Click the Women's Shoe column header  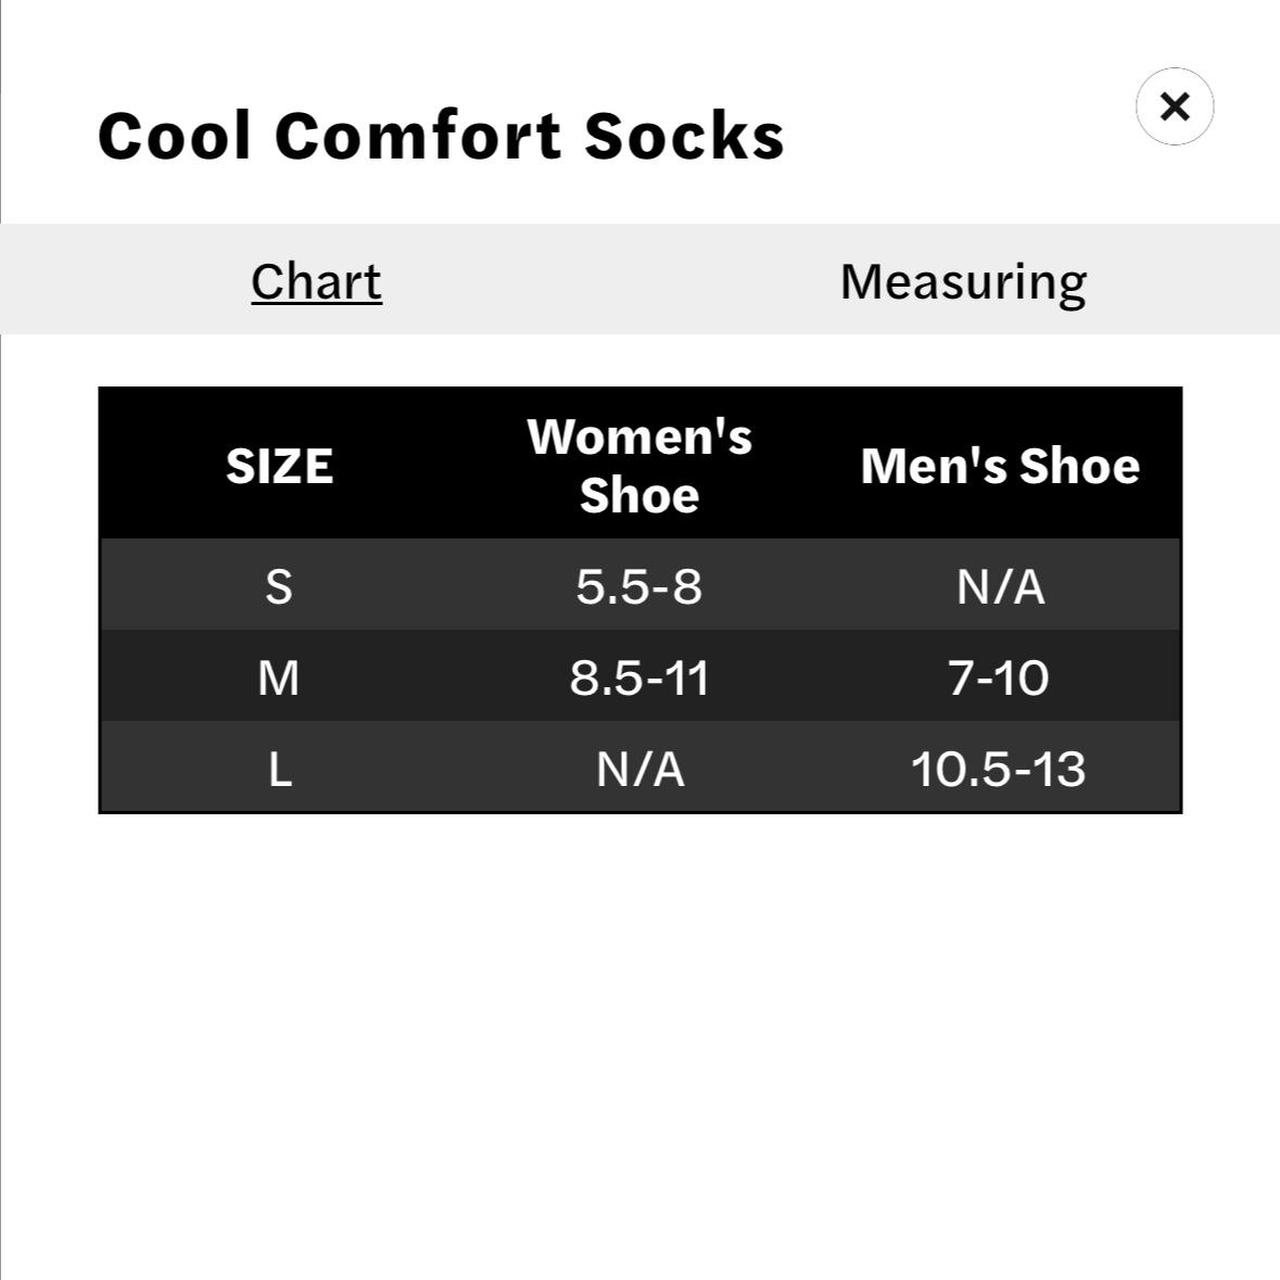(640, 463)
